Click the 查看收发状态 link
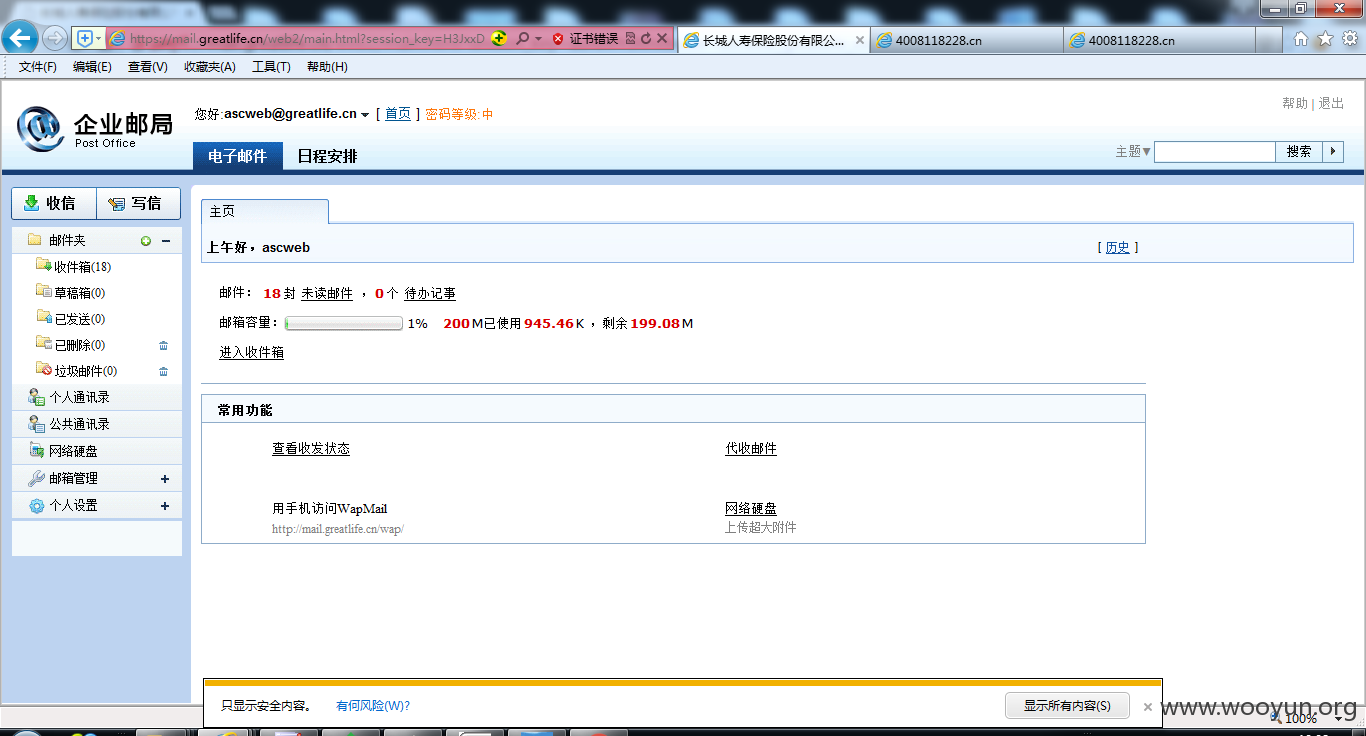The width and height of the screenshot is (1366, 736). point(311,449)
